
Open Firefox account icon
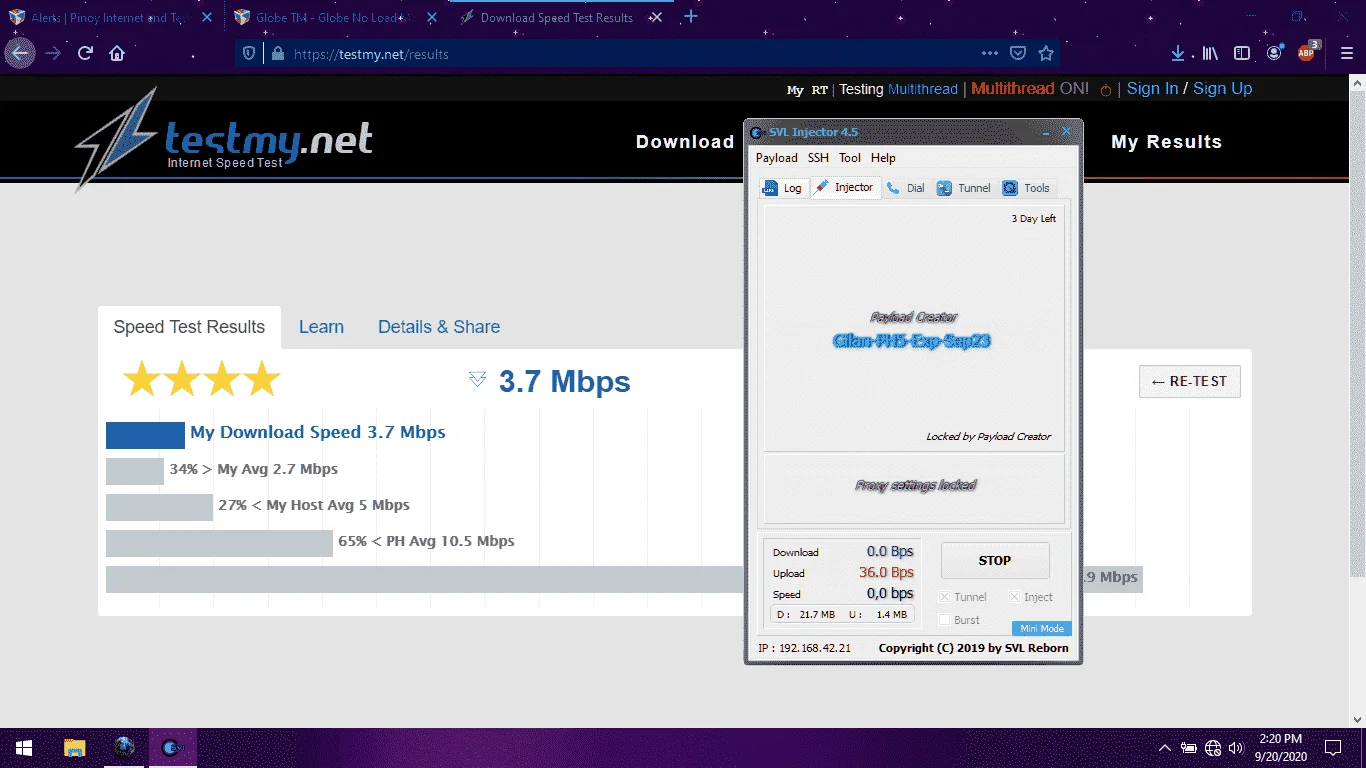pyautogui.click(x=1274, y=54)
